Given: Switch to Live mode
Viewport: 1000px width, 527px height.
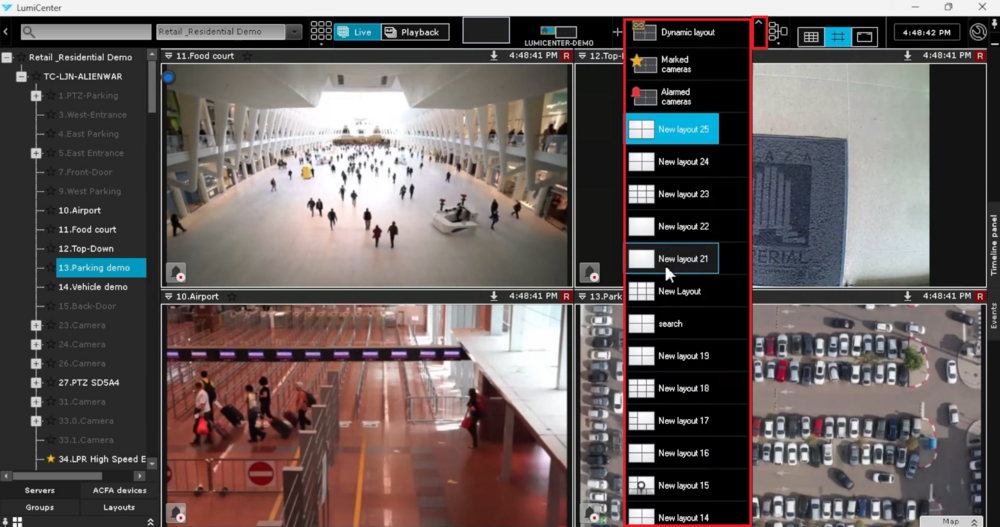Looking at the screenshot, I should (x=354, y=32).
